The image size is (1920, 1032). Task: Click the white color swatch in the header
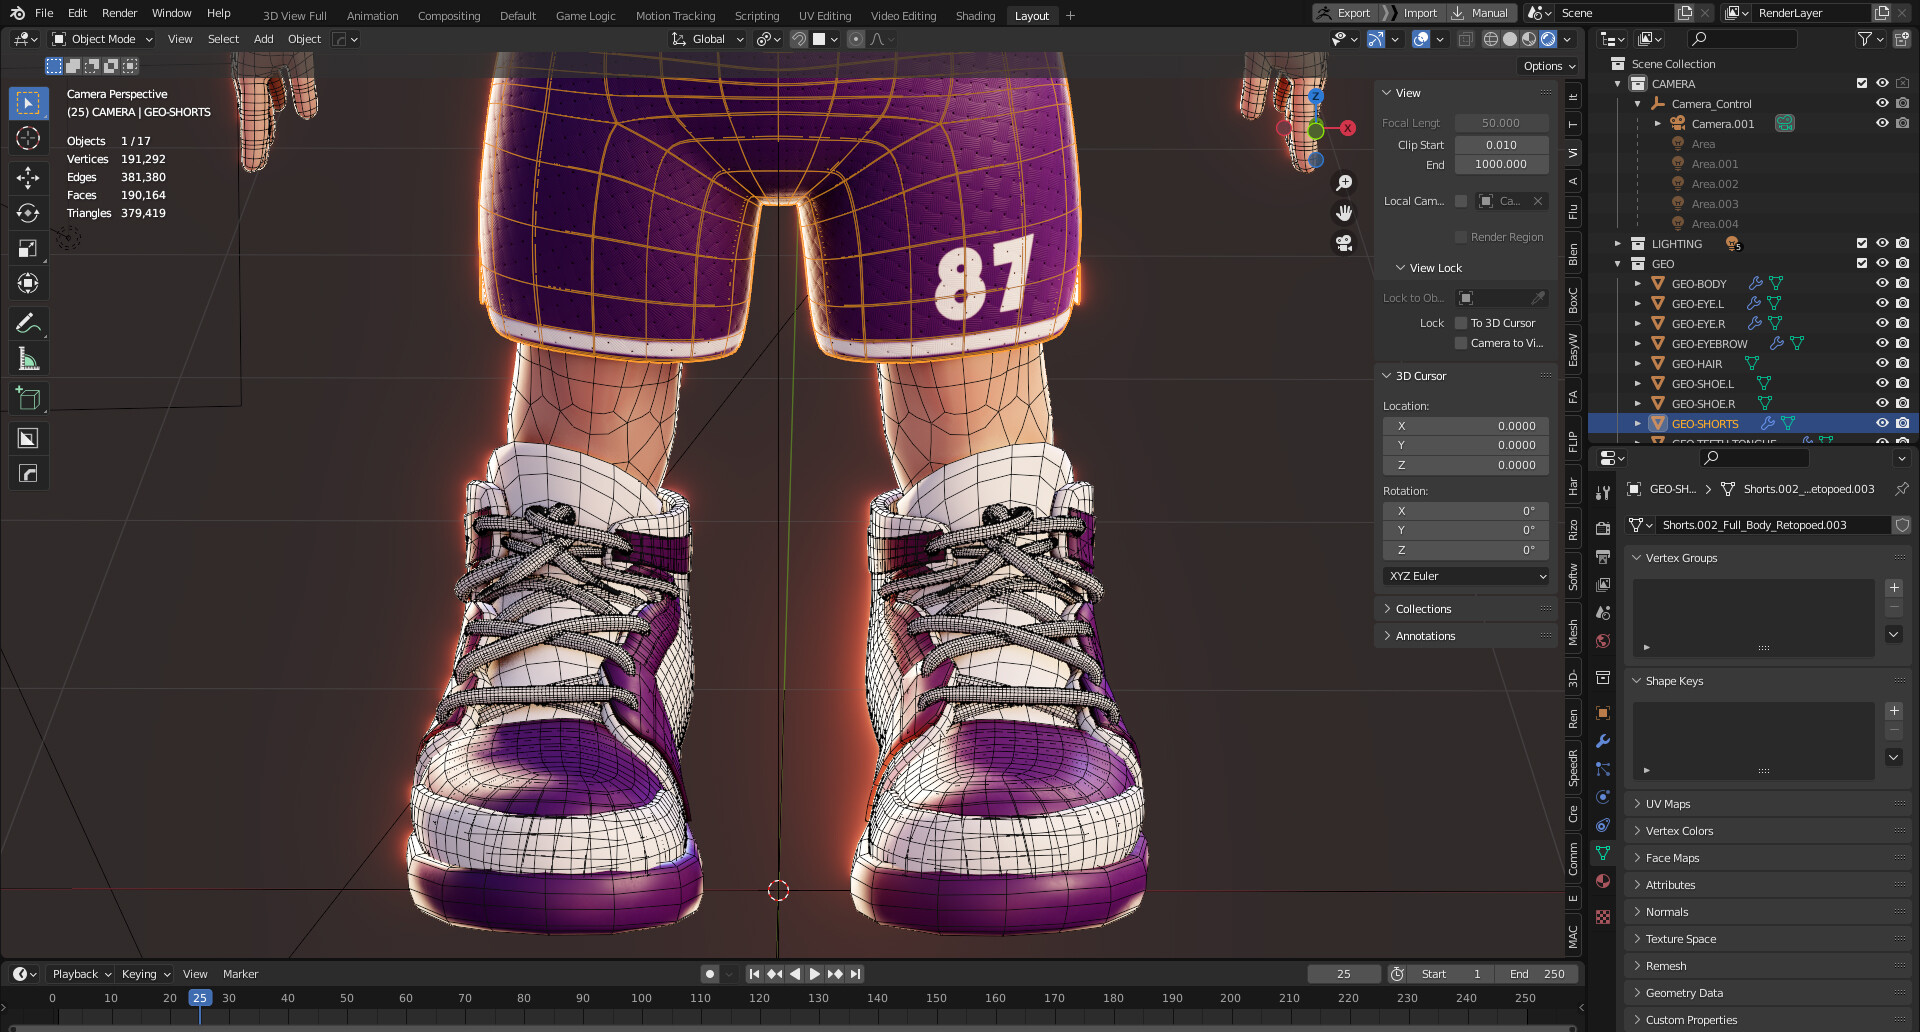pyautogui.click(x=821, y=39)
